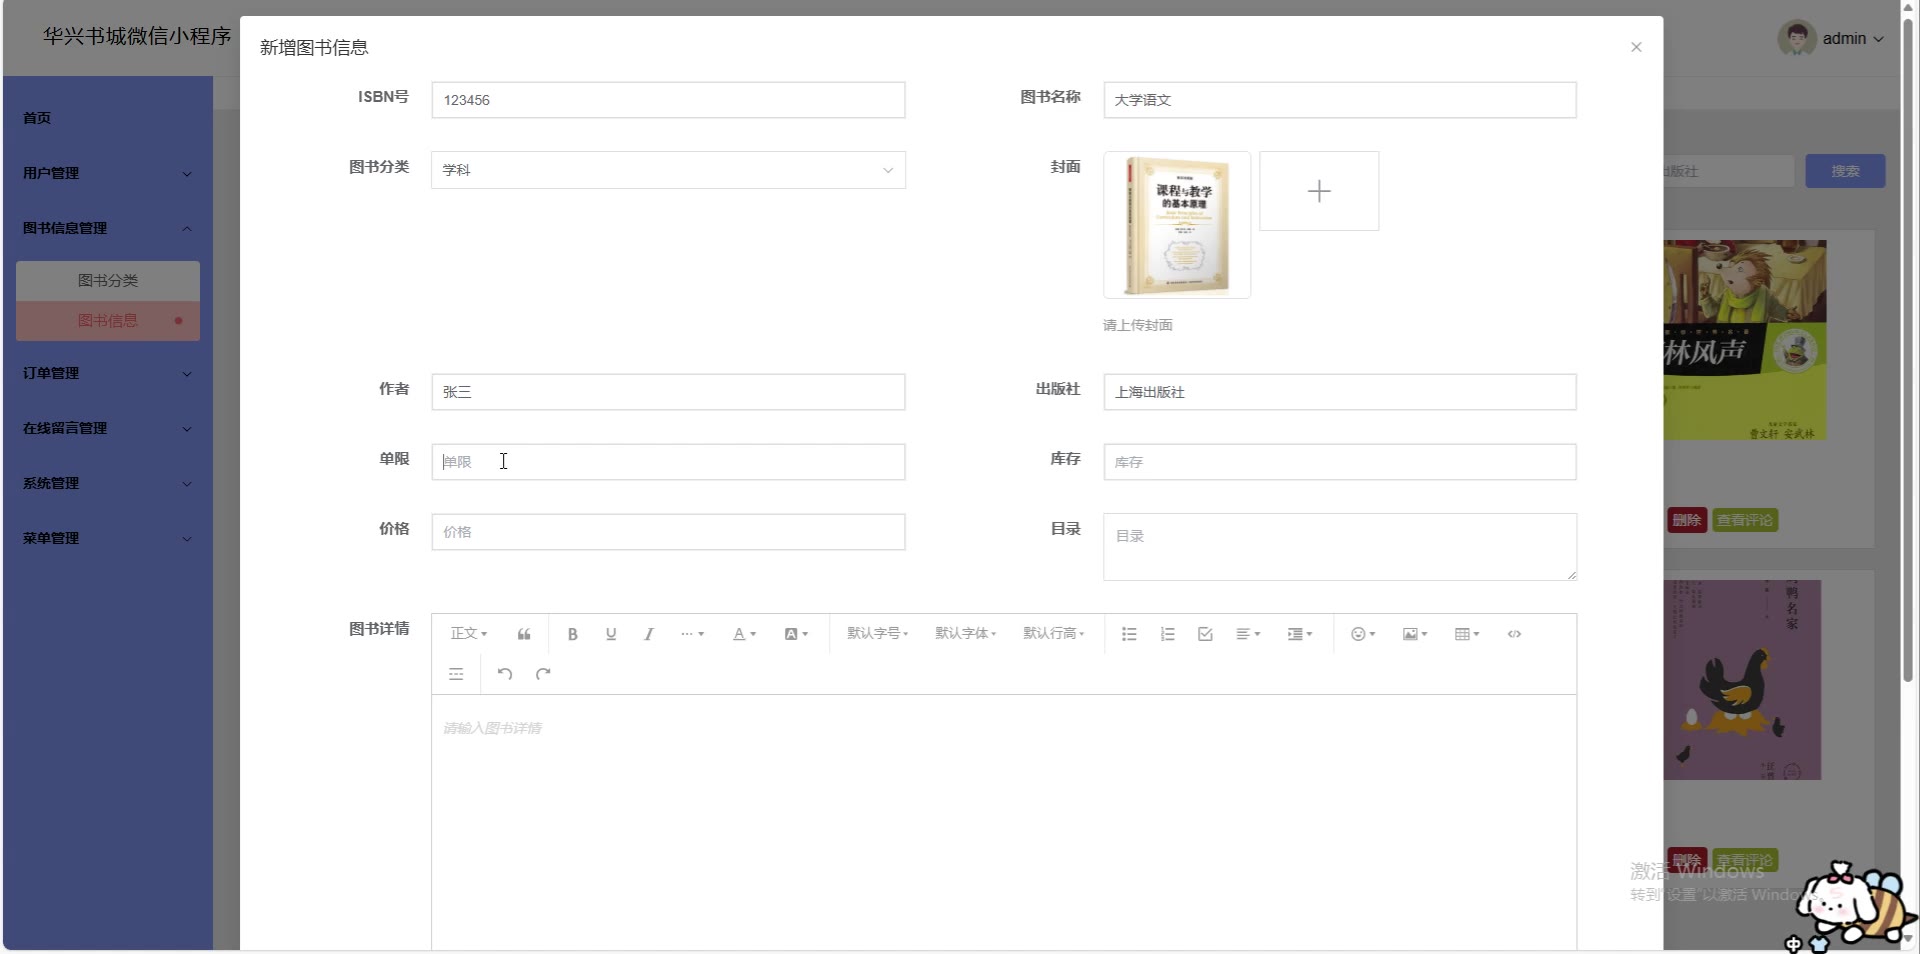
Task: Open the 图书信息 submenu item
Action: click(x=108, y=321)
